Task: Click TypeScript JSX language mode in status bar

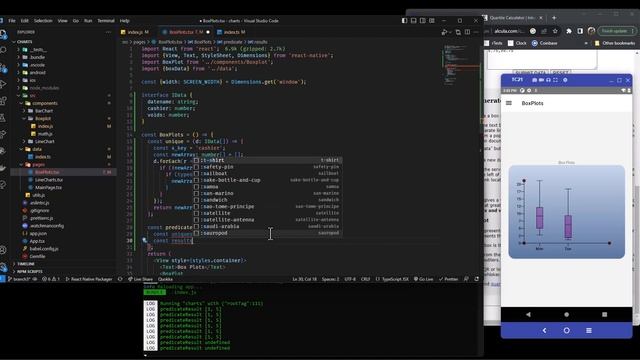Action: (x=392, y=279)
